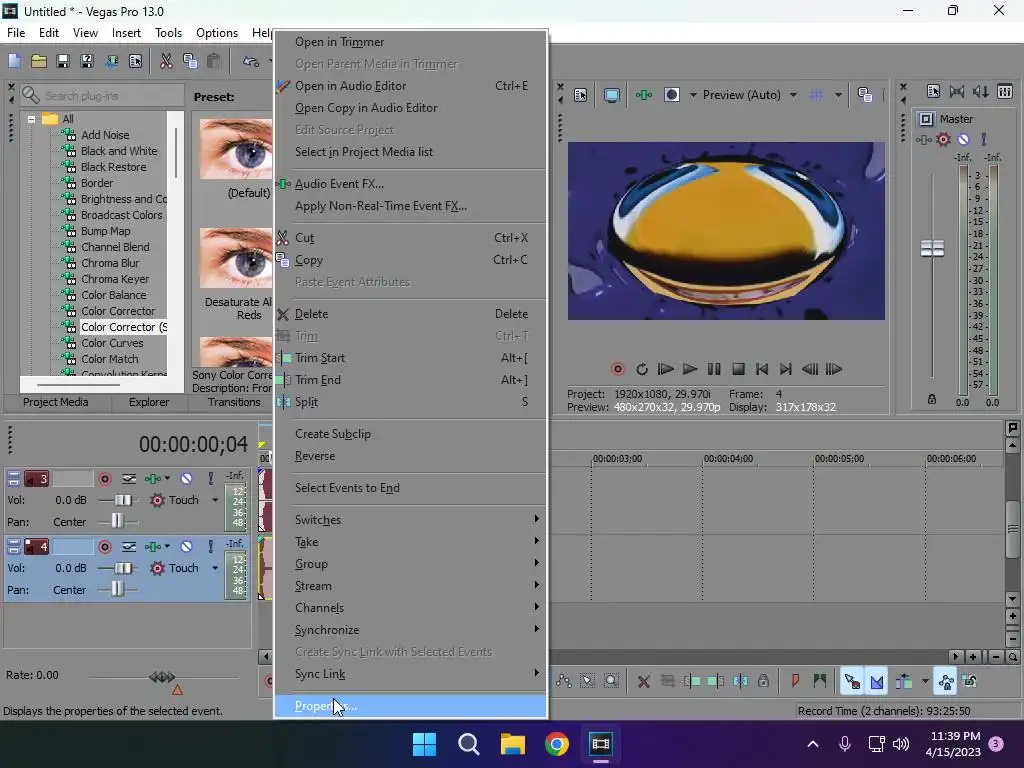Click the Insert Region green flags icon

pyautogui.click(x=820, y=681)
